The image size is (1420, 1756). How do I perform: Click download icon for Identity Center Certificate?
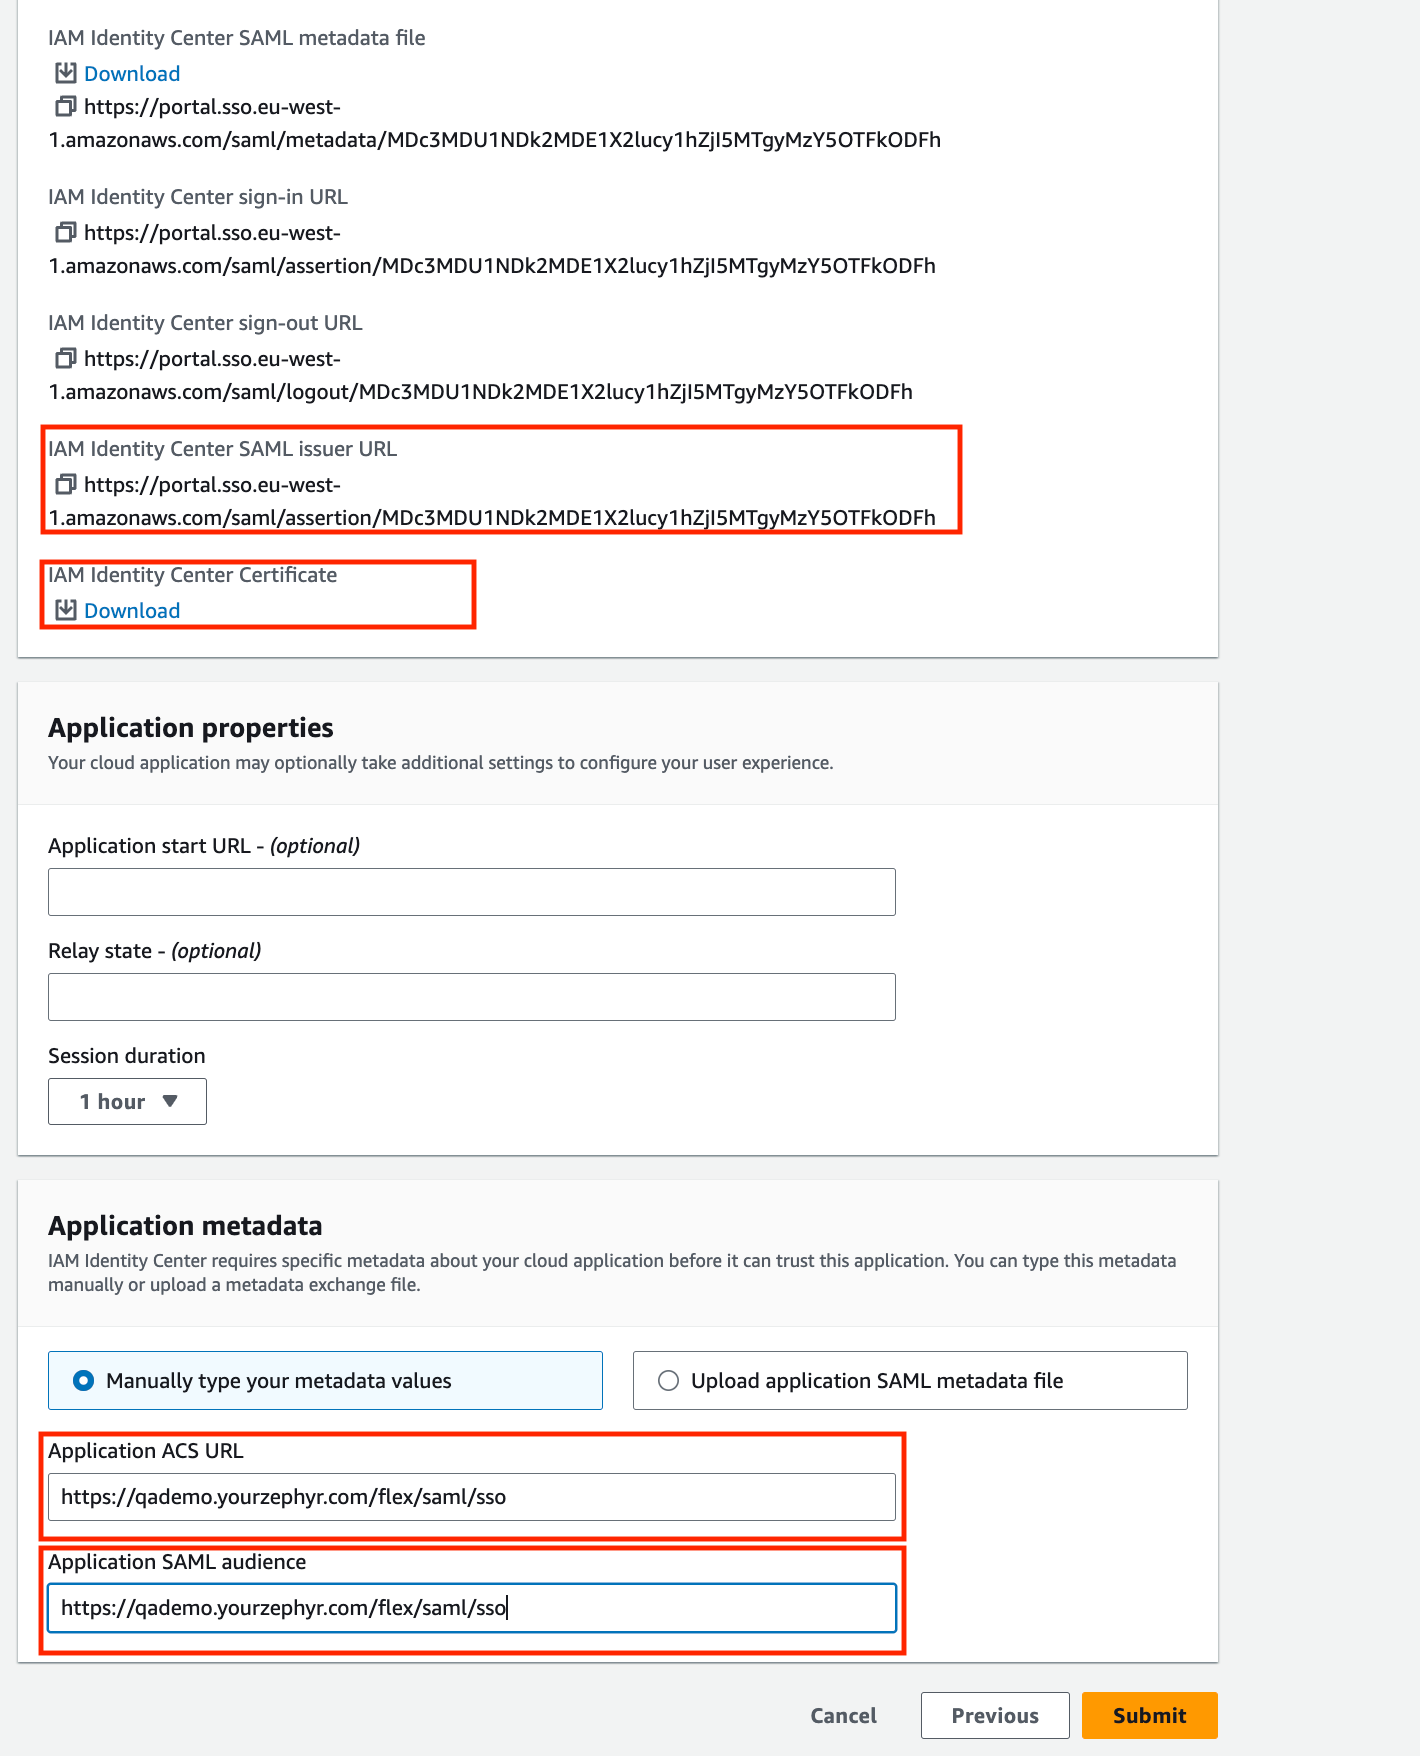tap(66, 610)
